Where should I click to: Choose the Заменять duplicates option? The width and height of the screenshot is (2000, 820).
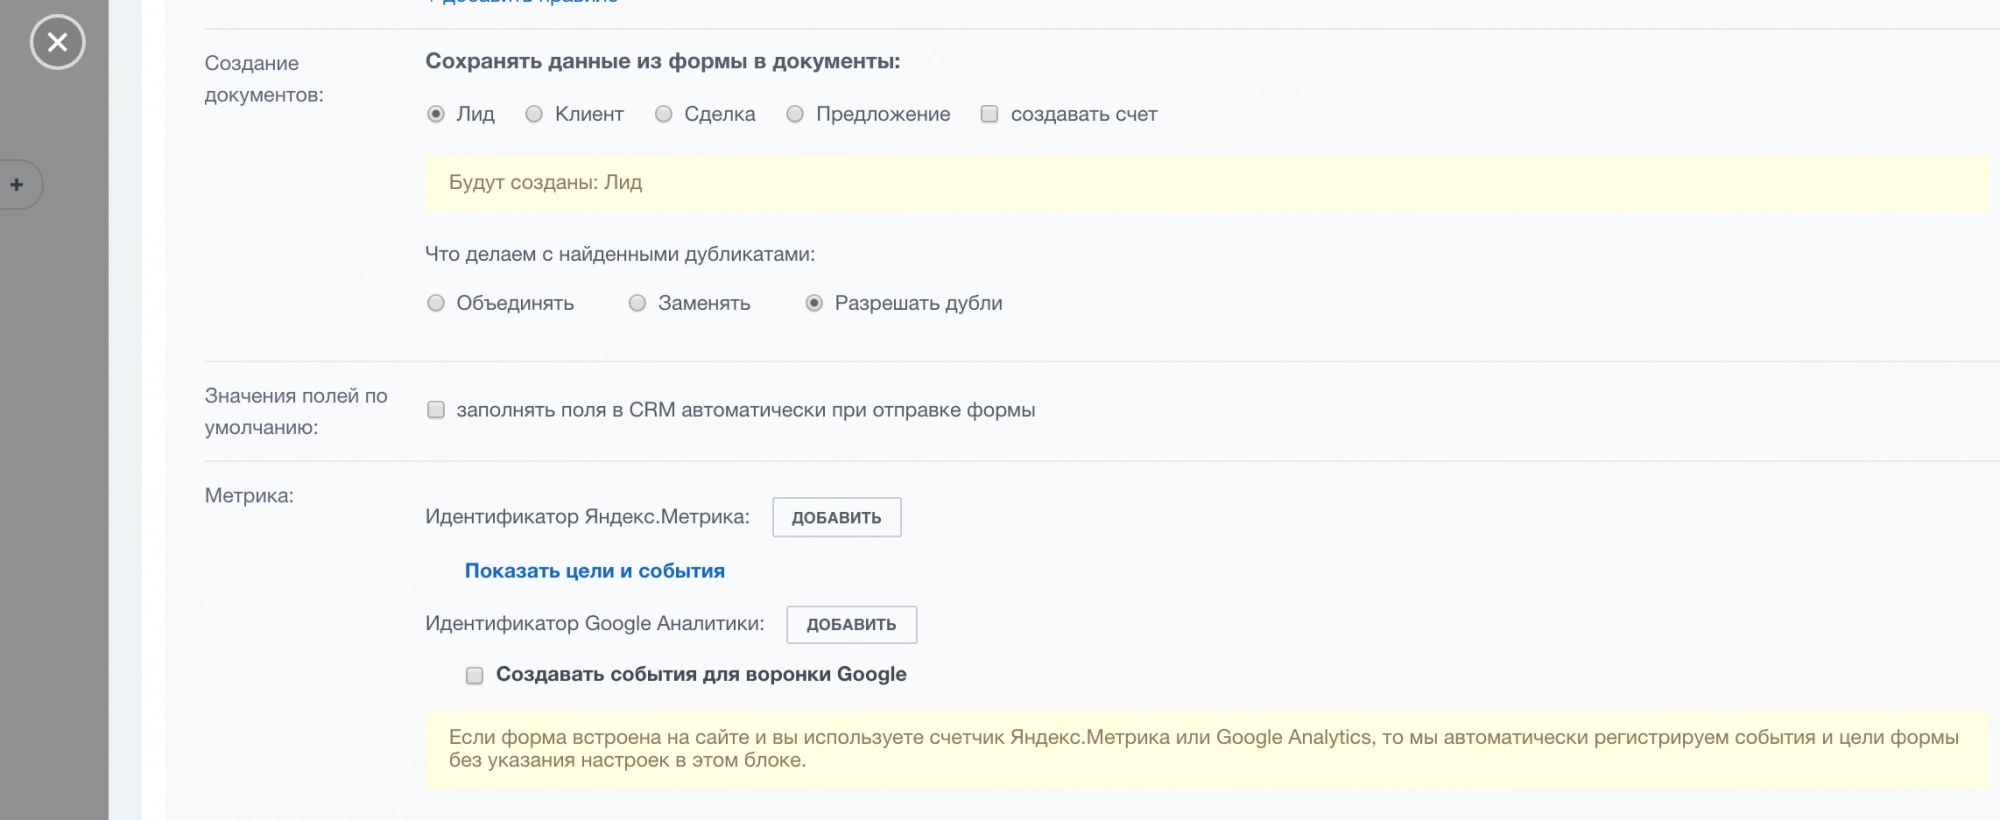[x=637, y=303]
